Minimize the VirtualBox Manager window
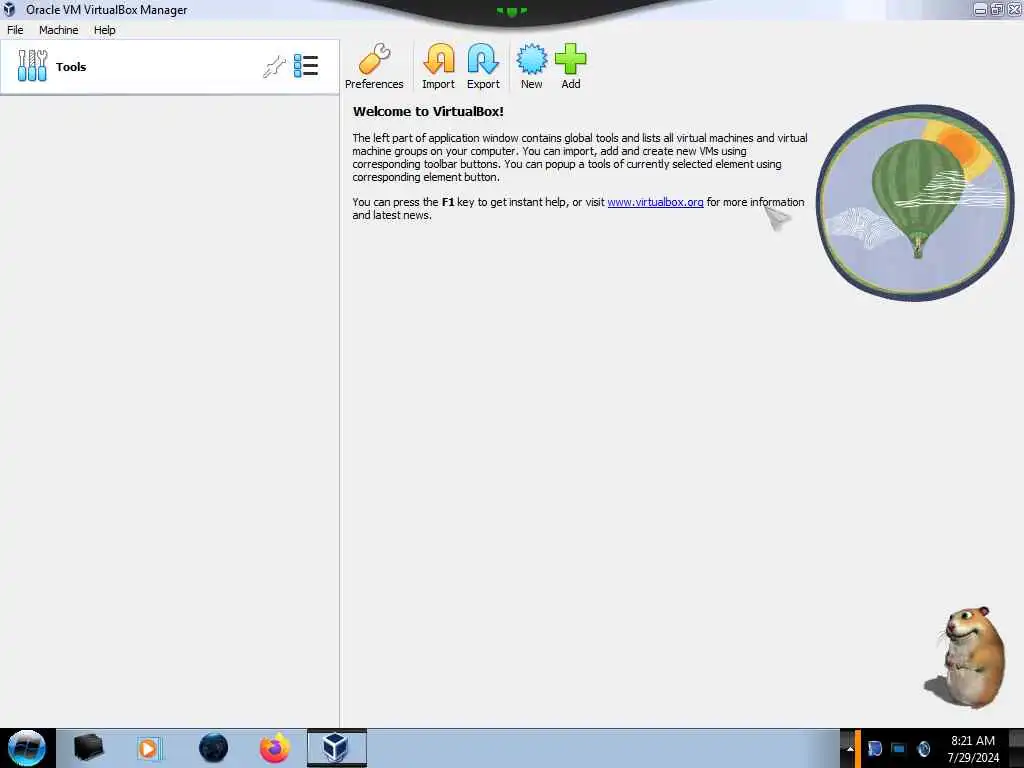 pyautogui.click(x=980, y=9)
